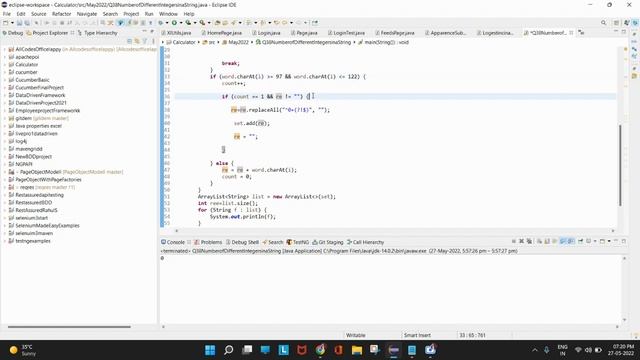Switch to the Problems tab
The height and width of the screenshot is (360, 640).
(x=208, y=242)
